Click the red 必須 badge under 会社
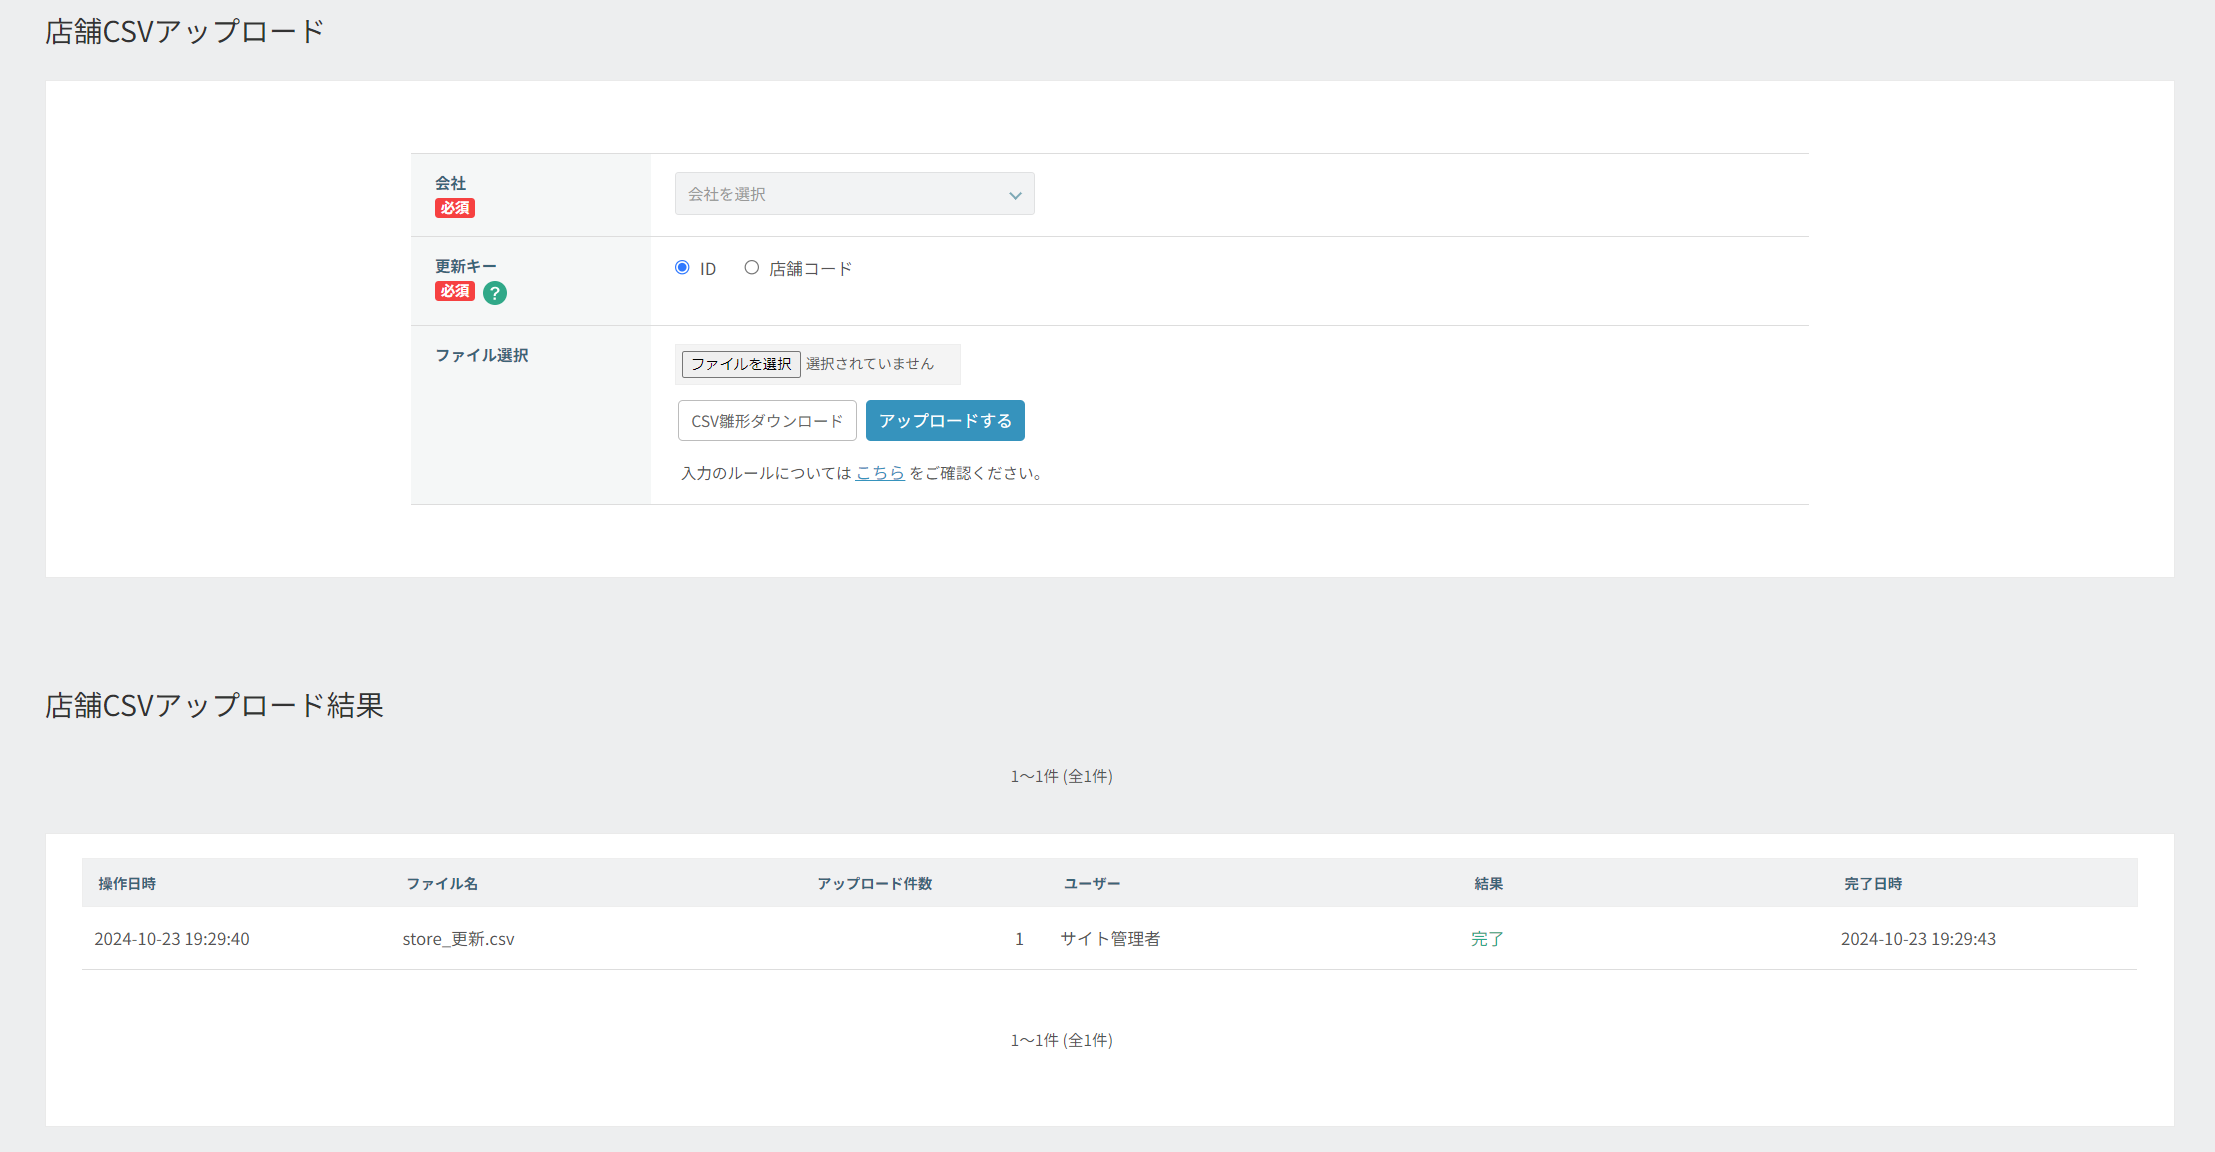Screen dimensions: 2215x1152 pos(454,208)
